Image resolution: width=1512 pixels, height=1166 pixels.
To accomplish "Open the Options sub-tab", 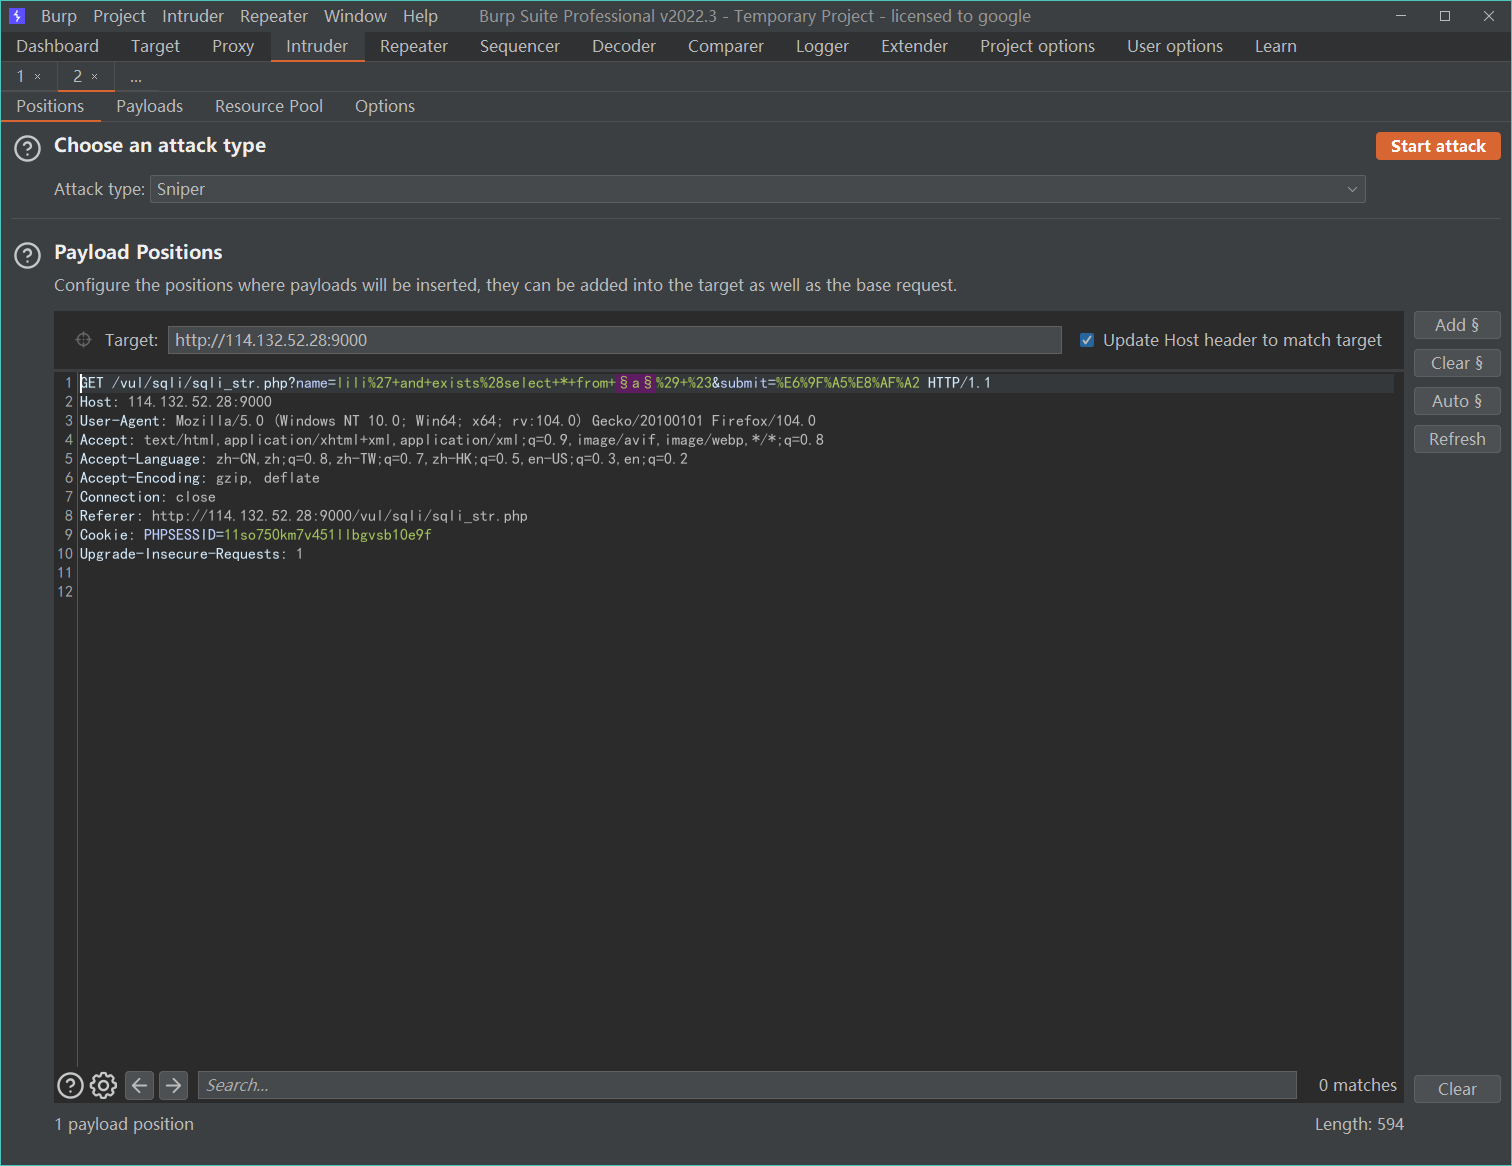I will coord(385,106).
